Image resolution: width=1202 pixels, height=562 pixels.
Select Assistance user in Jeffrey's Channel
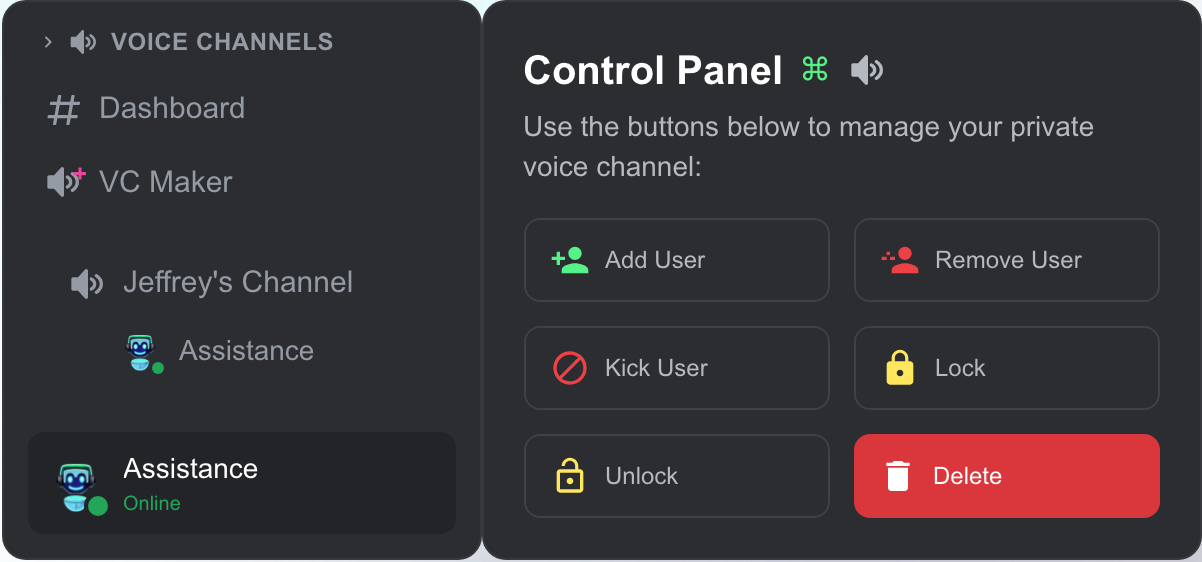(x=246, y=351)
